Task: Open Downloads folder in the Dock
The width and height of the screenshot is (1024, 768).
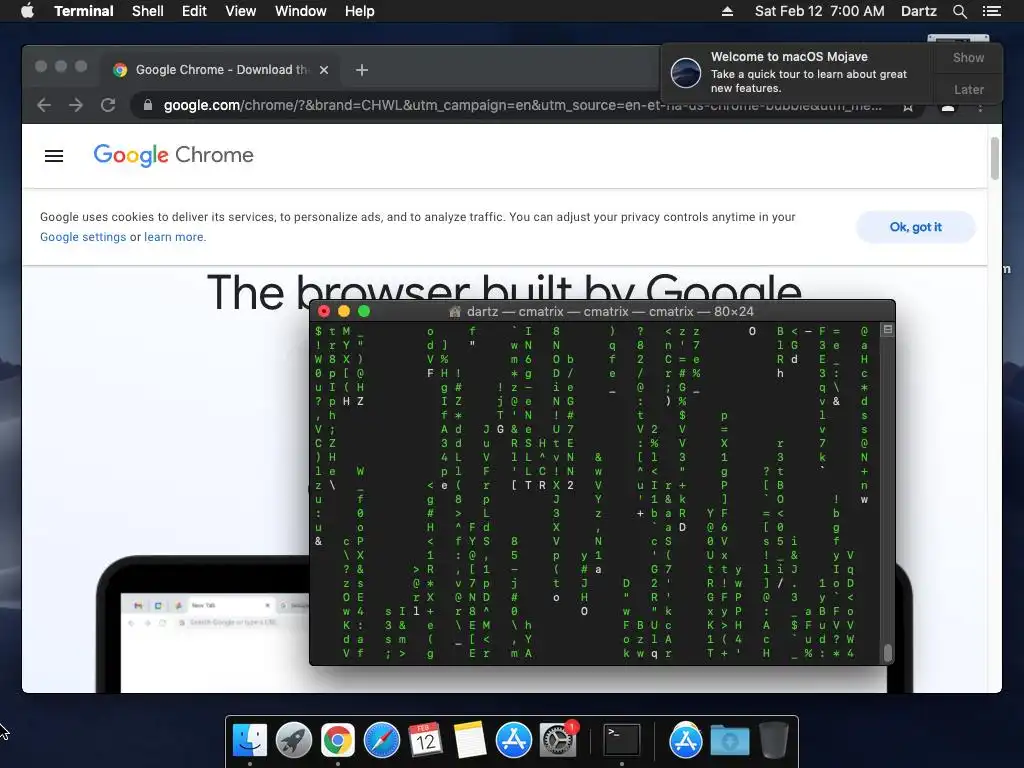Action: 729,740
